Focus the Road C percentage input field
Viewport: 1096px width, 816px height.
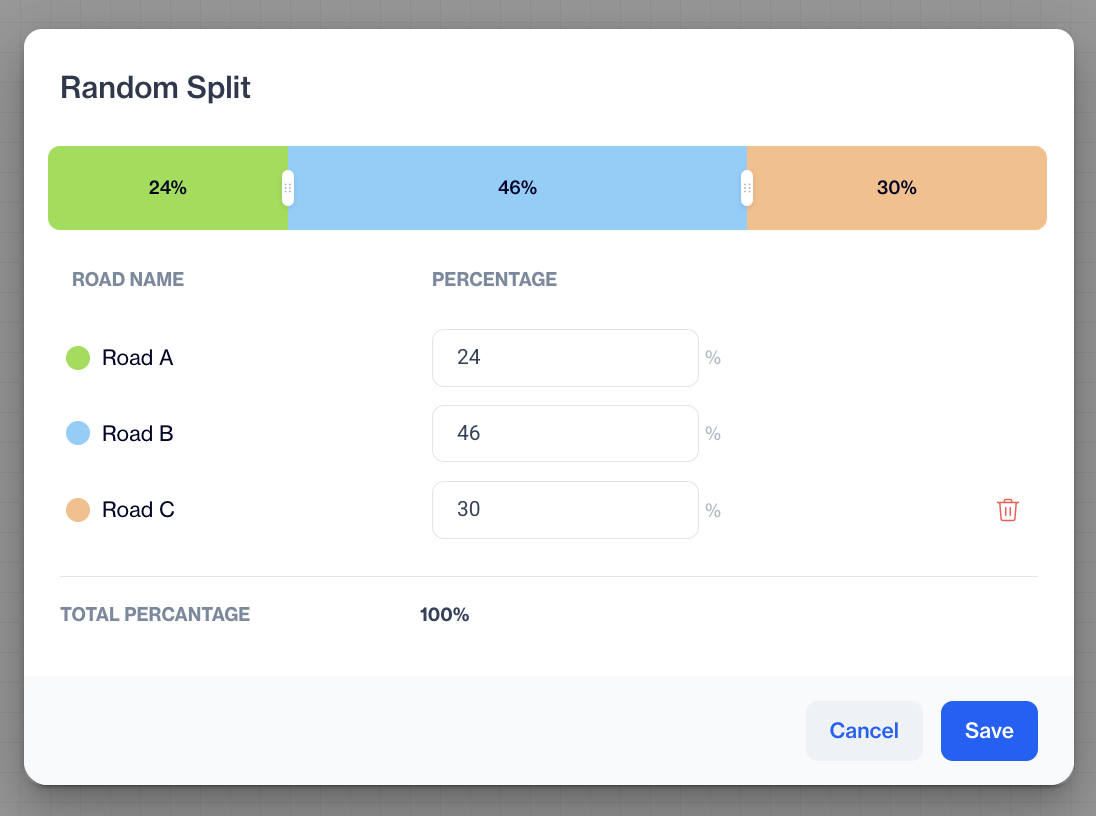[565, 510]
